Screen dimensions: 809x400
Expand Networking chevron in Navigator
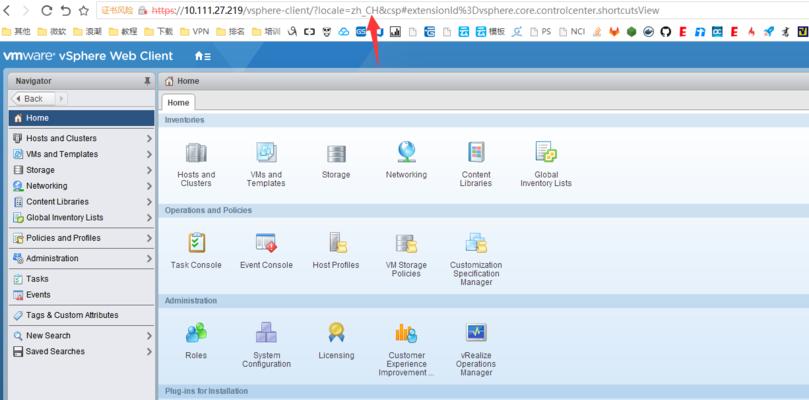coord(149,186)
